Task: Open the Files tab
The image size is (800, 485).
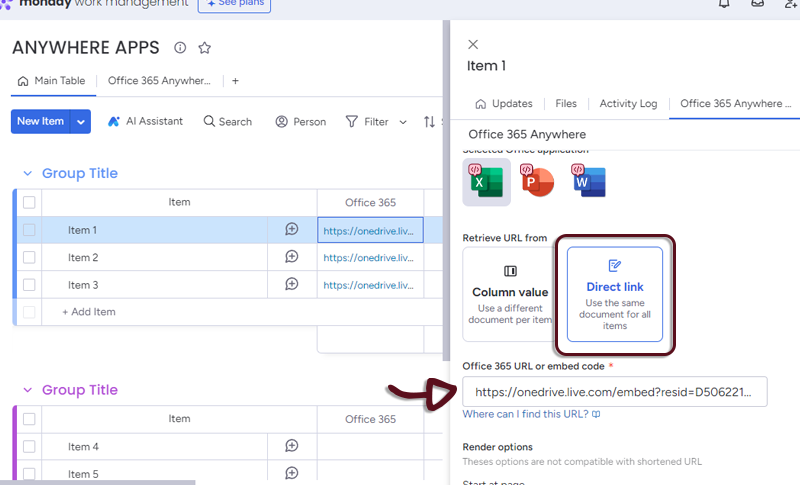Action: (x=566, y=104)
